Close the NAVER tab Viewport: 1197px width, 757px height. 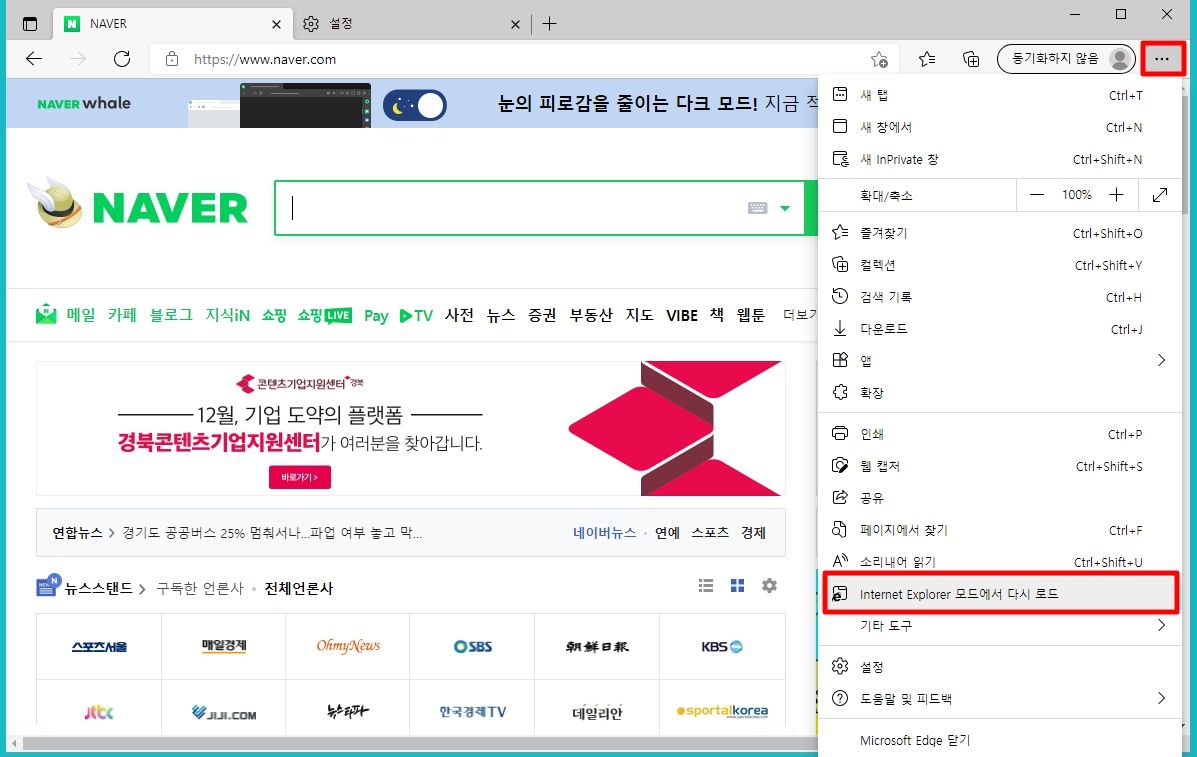tap(276, 24)
